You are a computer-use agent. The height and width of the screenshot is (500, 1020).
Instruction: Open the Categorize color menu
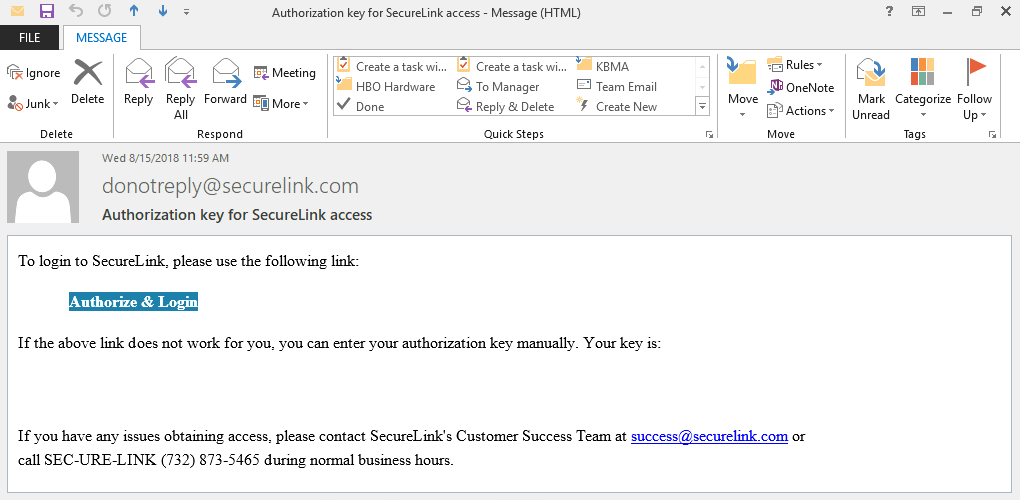pyautogui.click(x=922, y=90)
